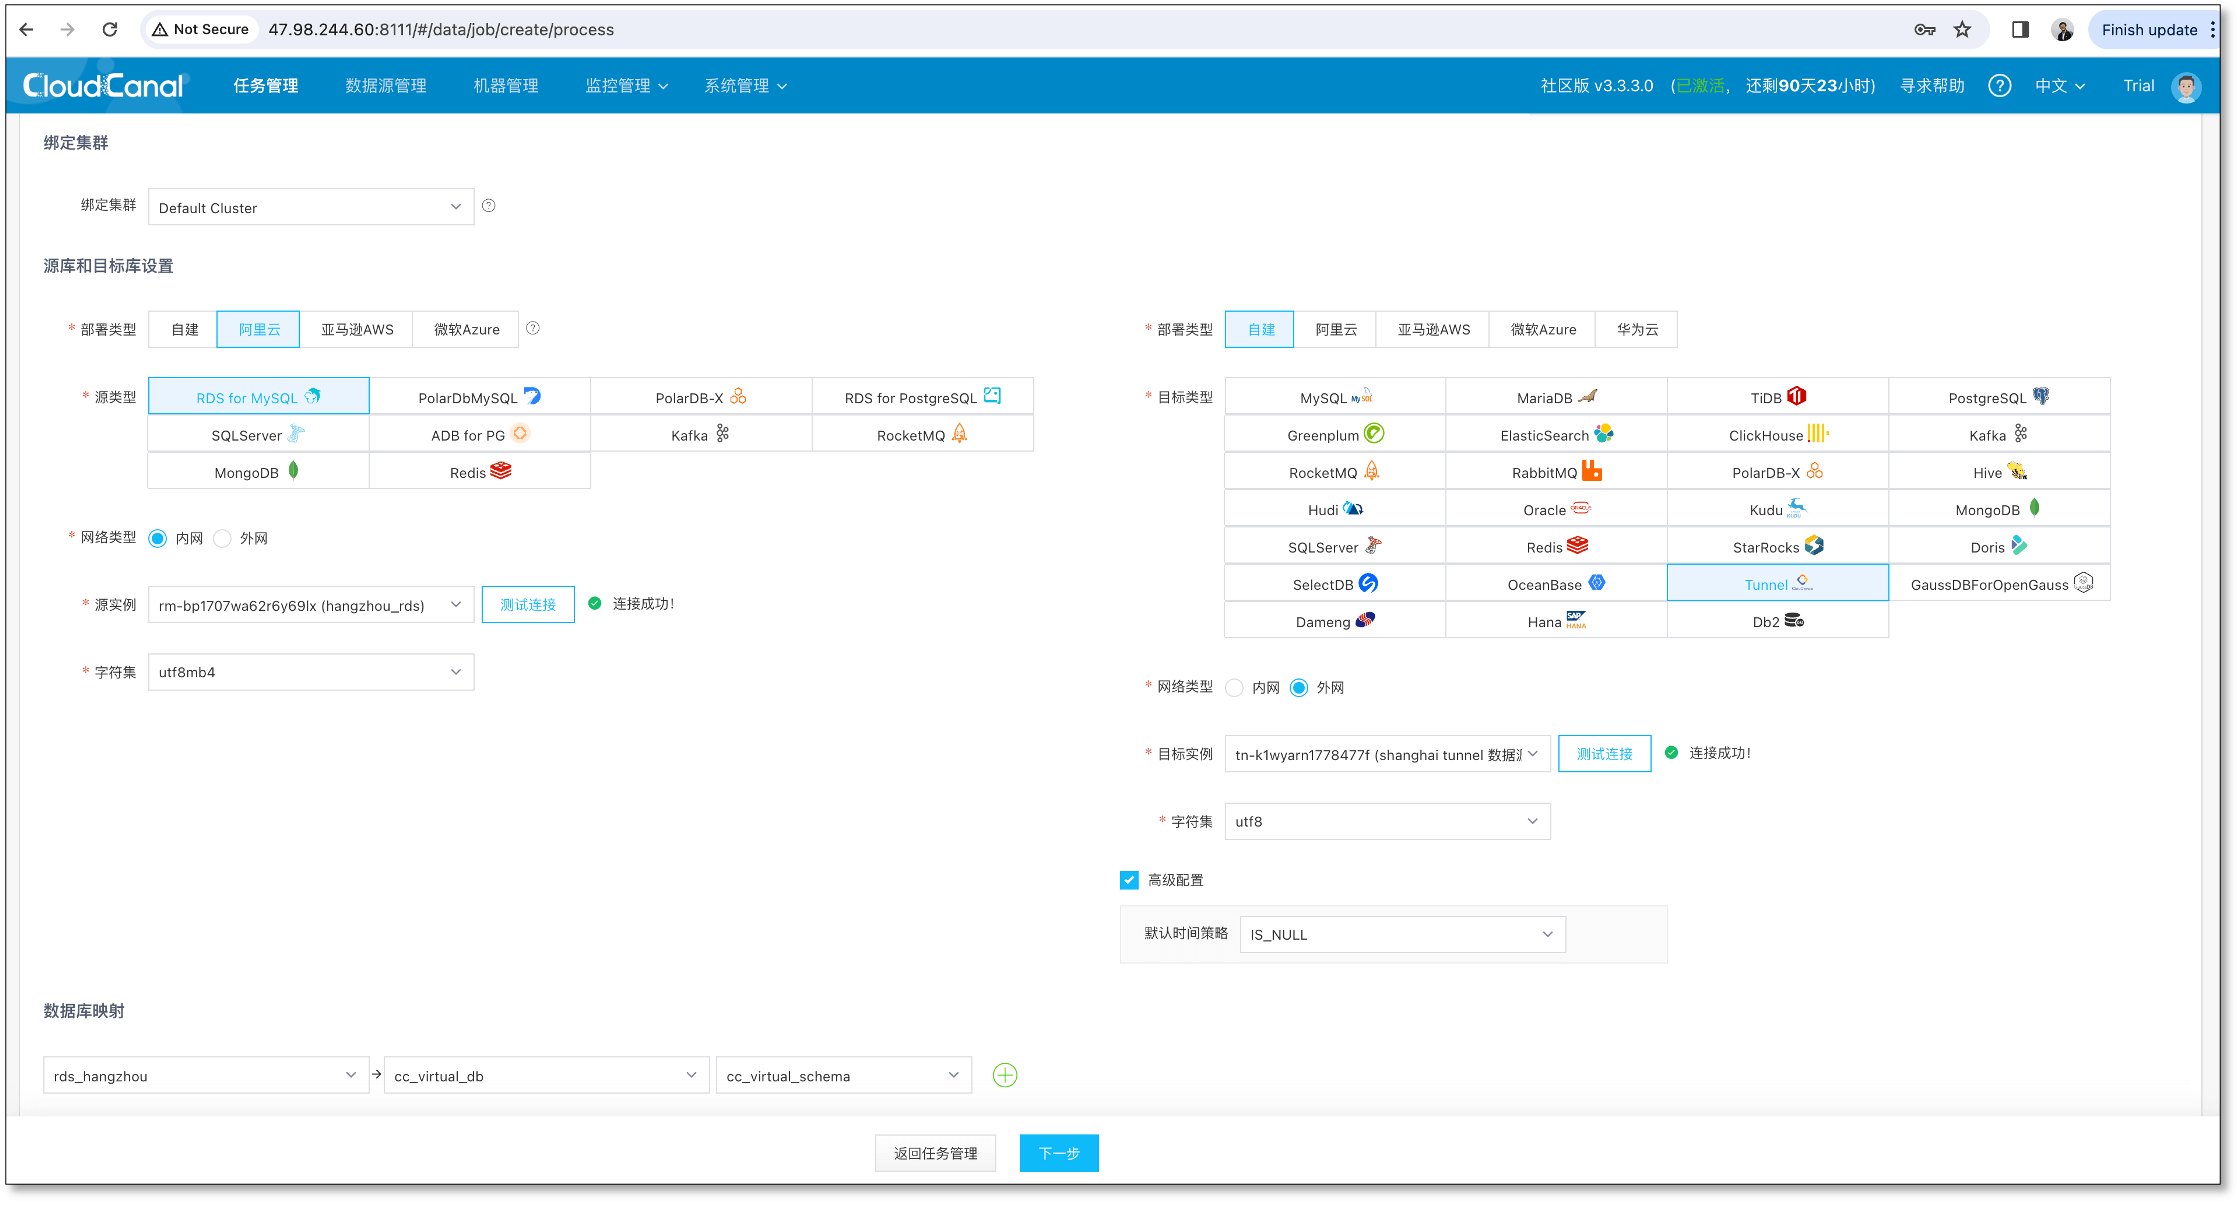
Task: Click the help question mark in header
Action: tap(1999, 86)
